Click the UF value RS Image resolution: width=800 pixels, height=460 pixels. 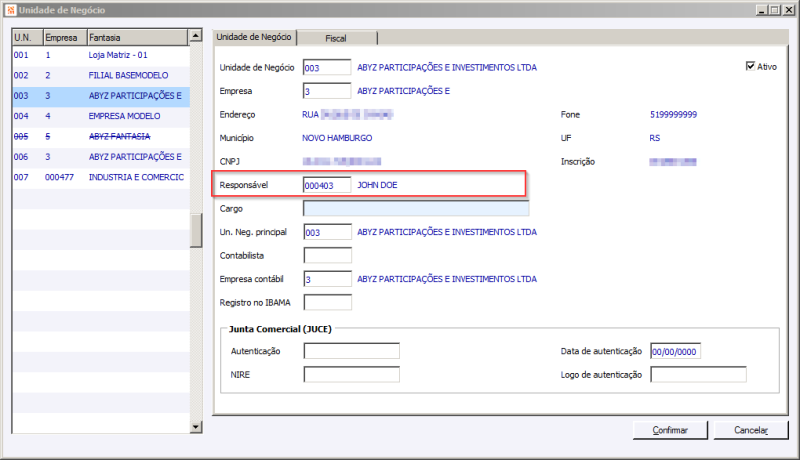(655, 138)
